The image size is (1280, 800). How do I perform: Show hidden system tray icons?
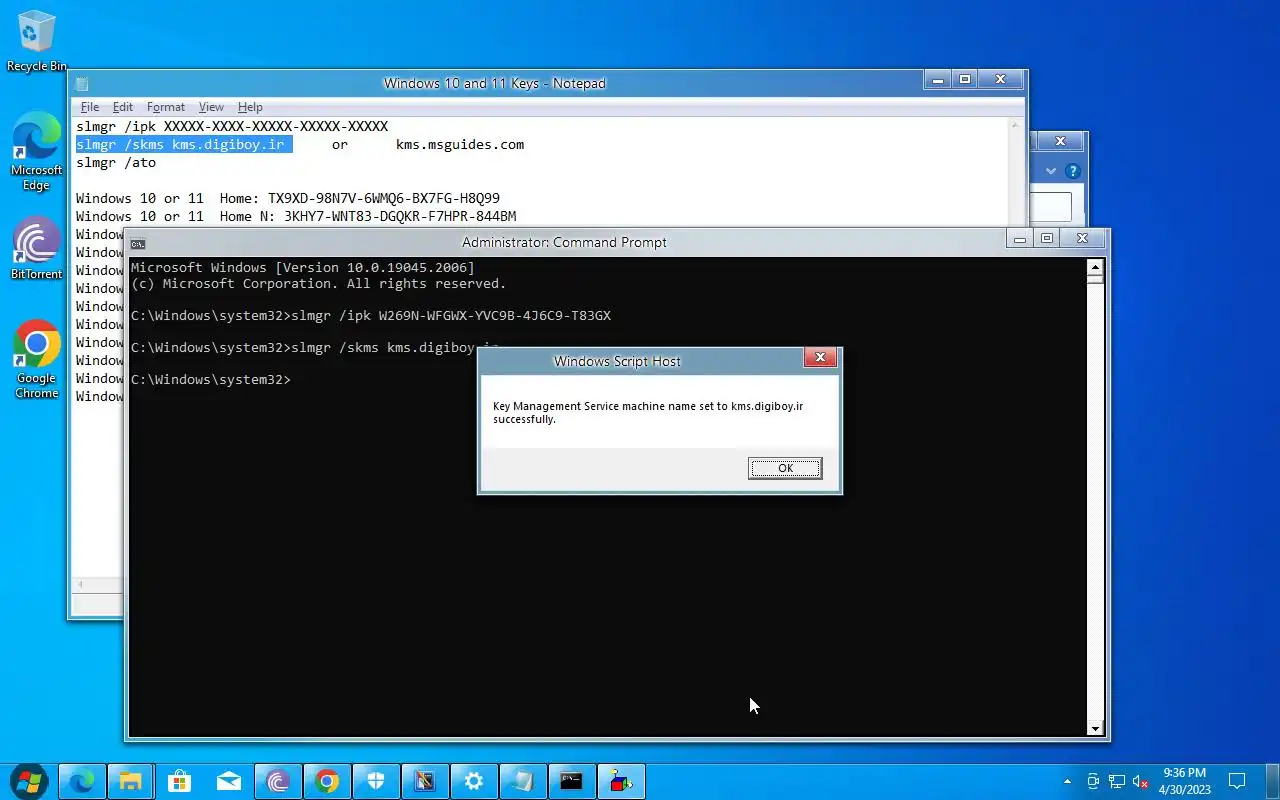1067,781
